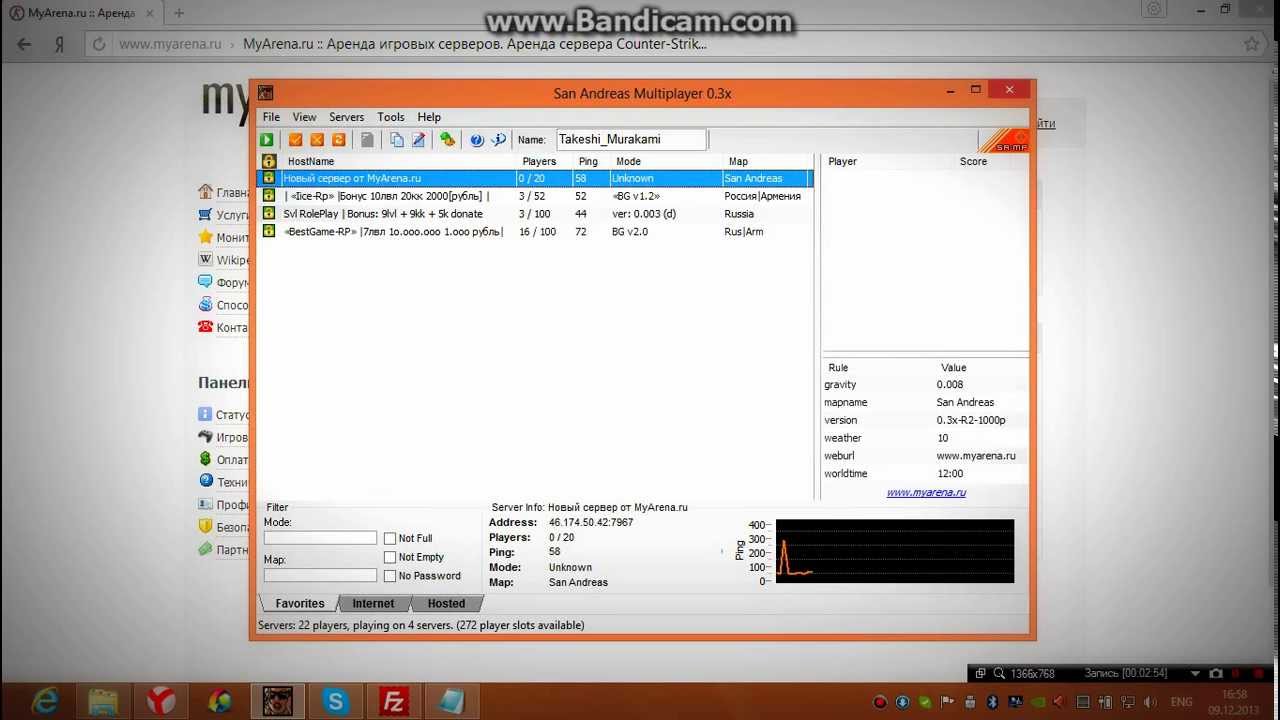This screenshot has height=720, width=1280.
Task: Click lock icon of Svl RolePlay row
Action: coord(268,213)
